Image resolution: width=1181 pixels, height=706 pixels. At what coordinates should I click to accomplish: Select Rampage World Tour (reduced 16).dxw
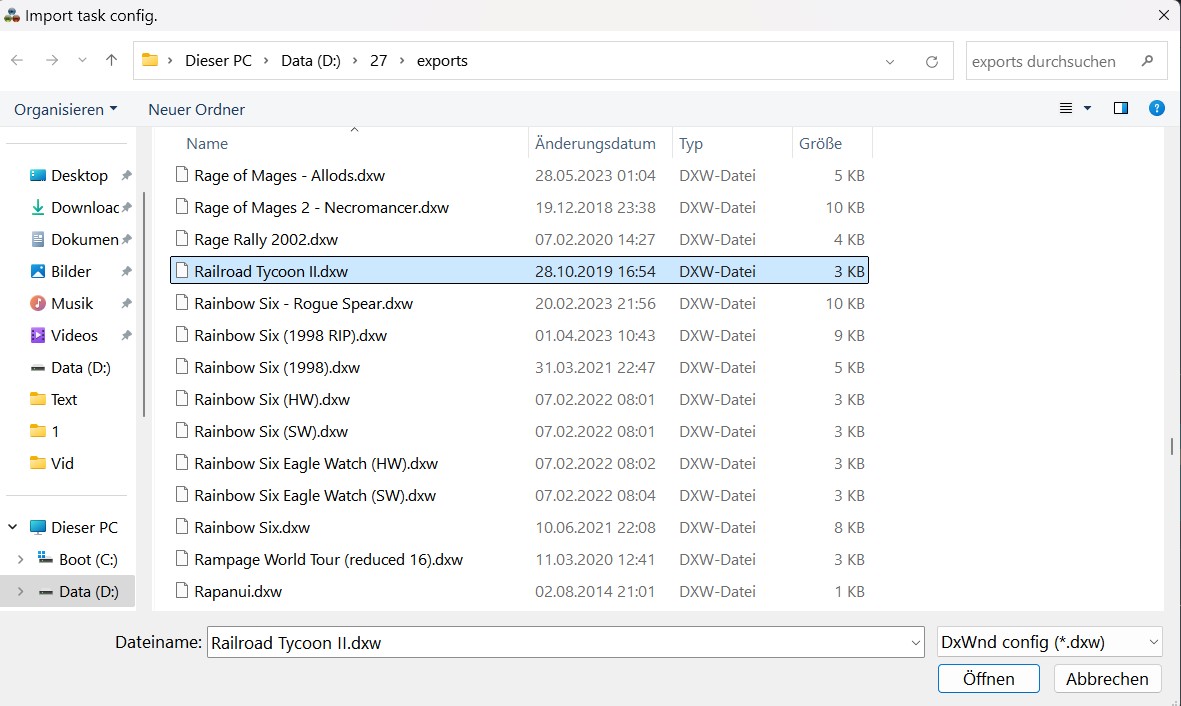click(519, 560)
